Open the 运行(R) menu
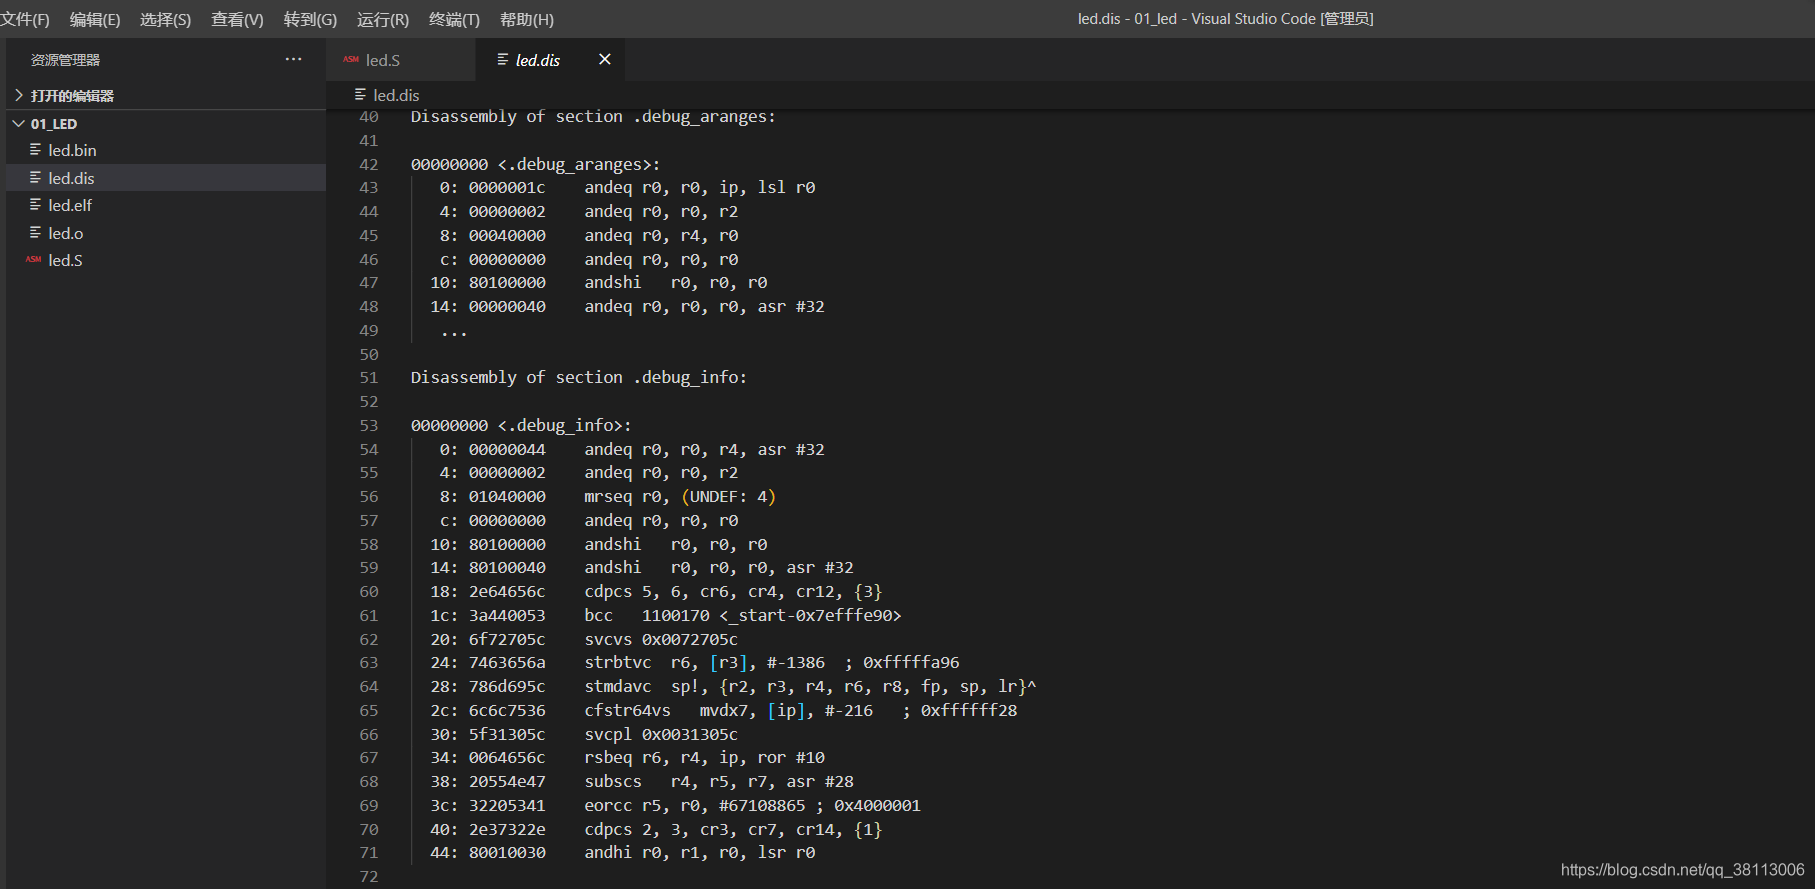 tap(383, 20)
